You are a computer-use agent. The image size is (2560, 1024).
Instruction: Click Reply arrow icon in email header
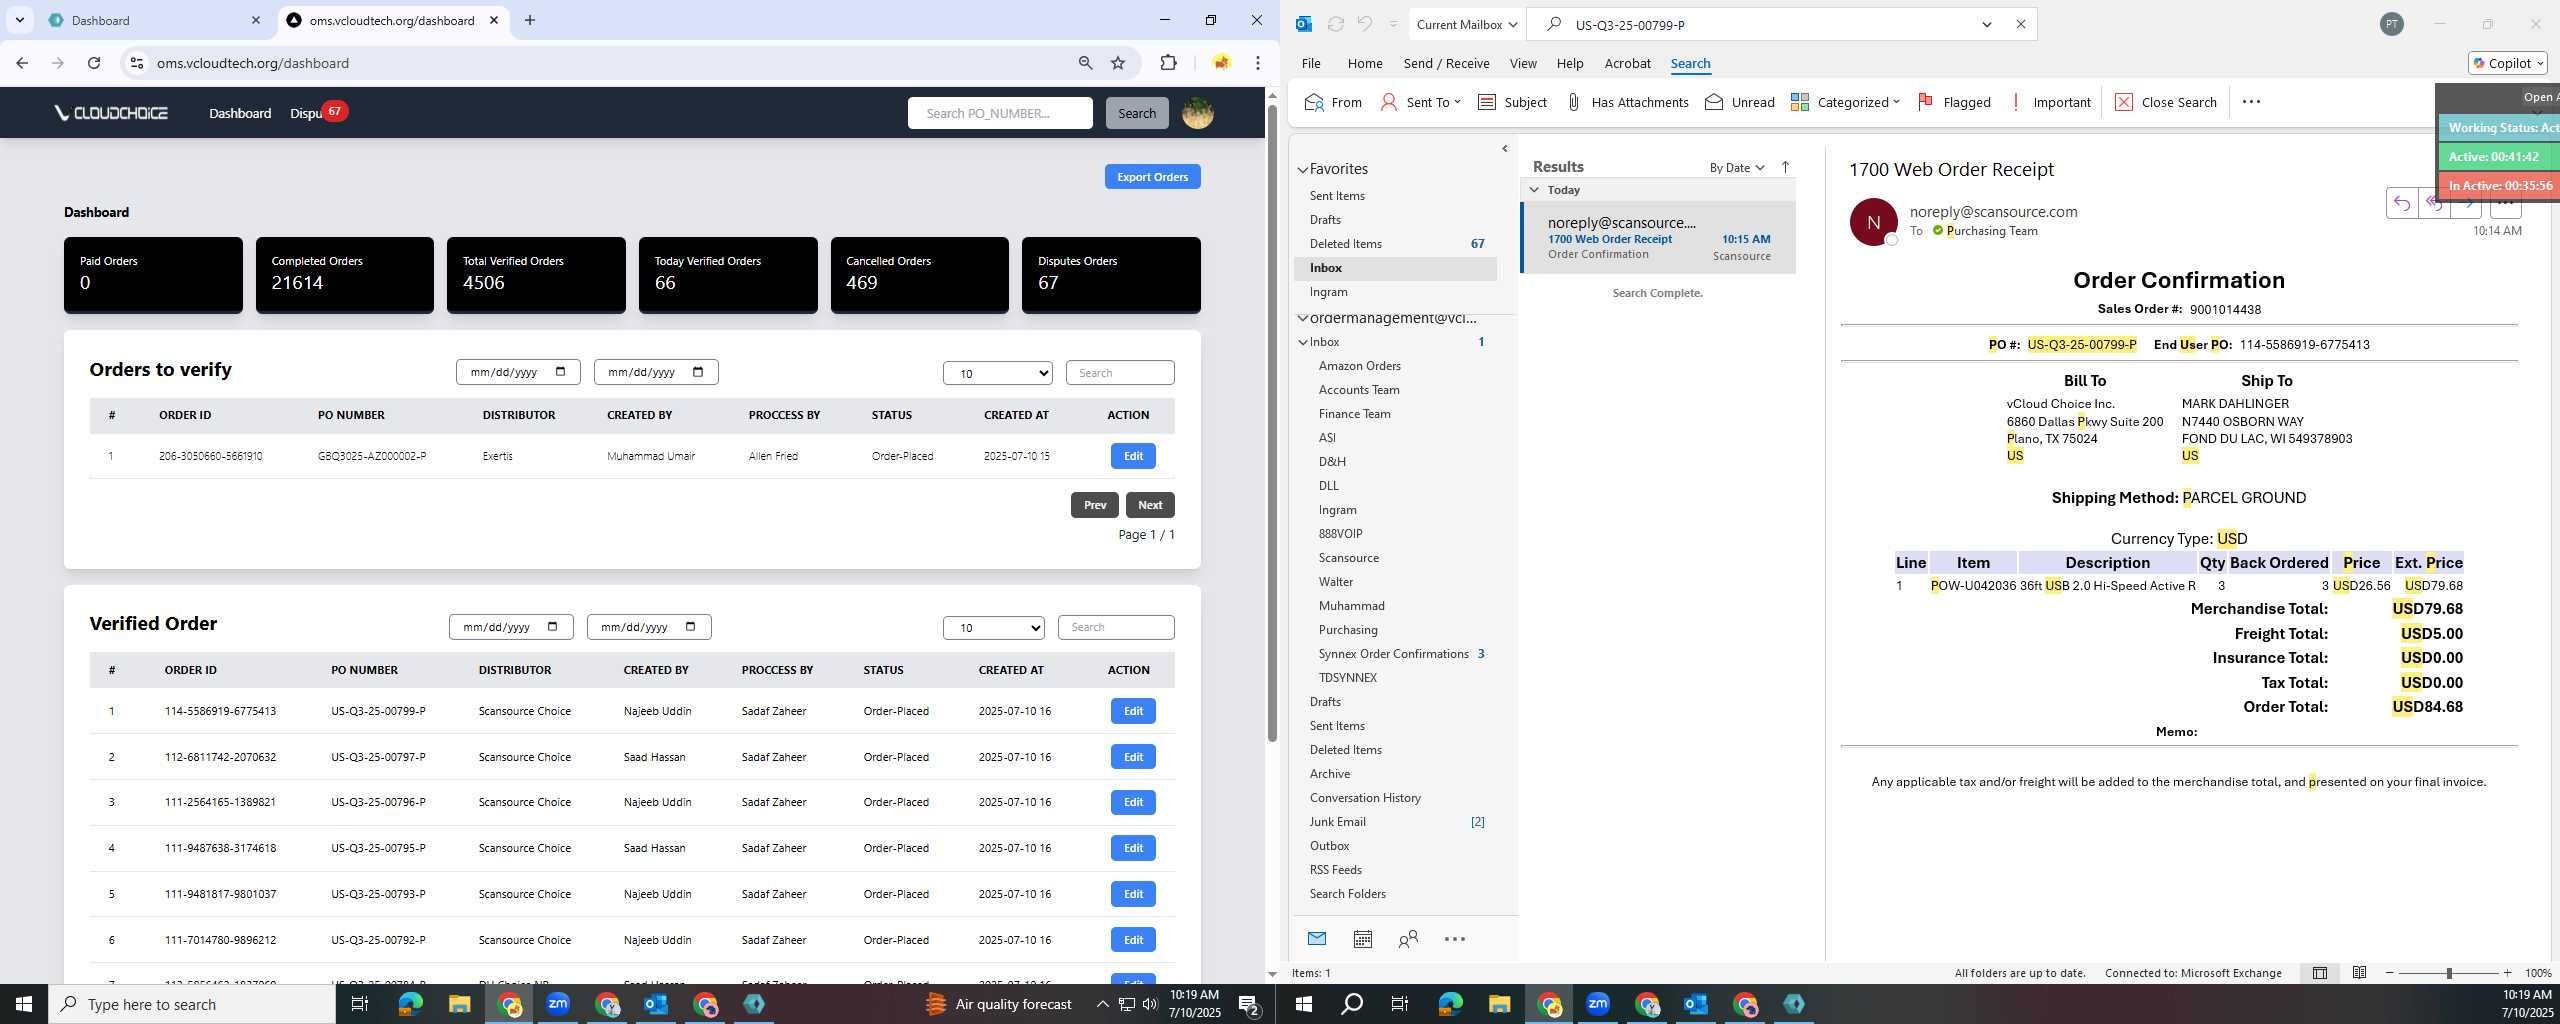pyautogui.click(x=2401, y=203)
